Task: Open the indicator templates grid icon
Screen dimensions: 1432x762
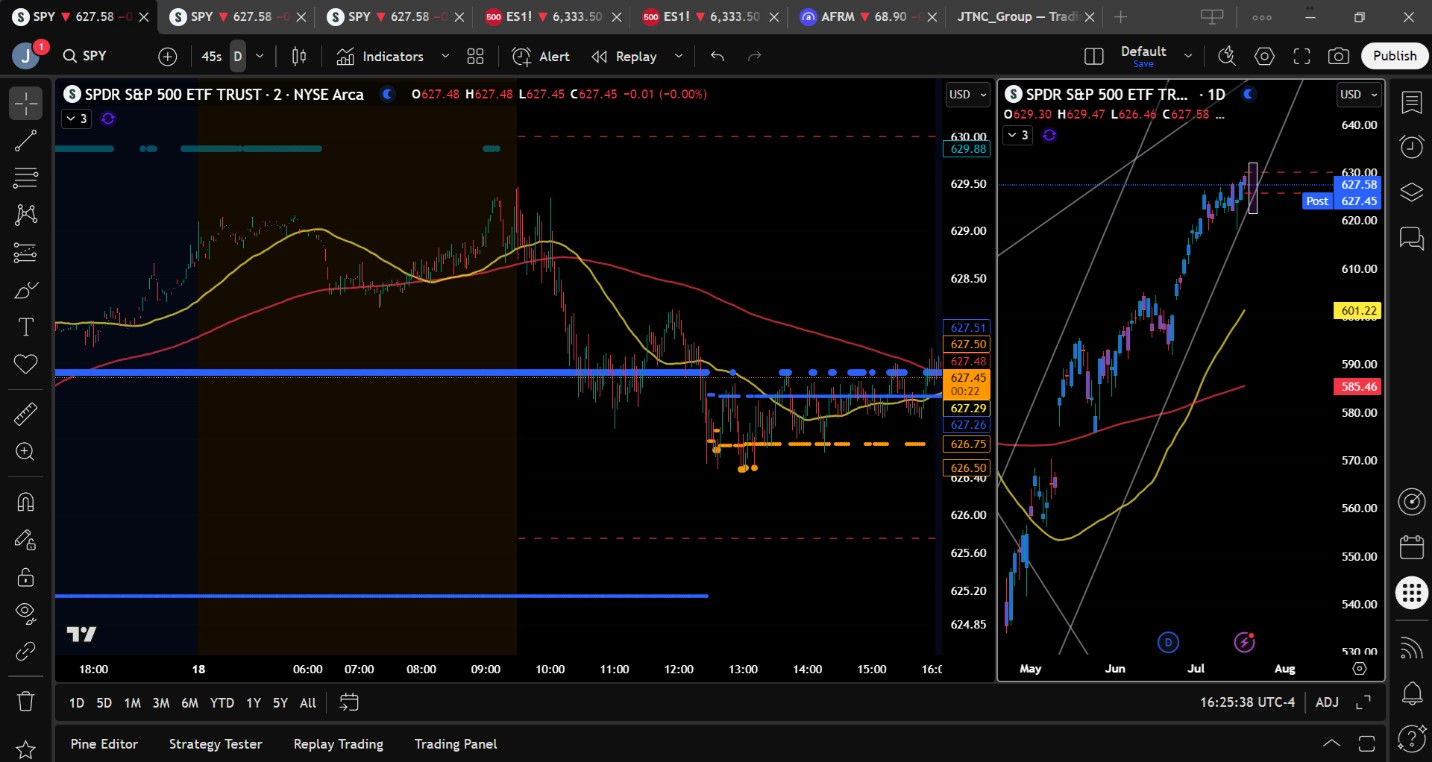Action: (x=475, y=56)
